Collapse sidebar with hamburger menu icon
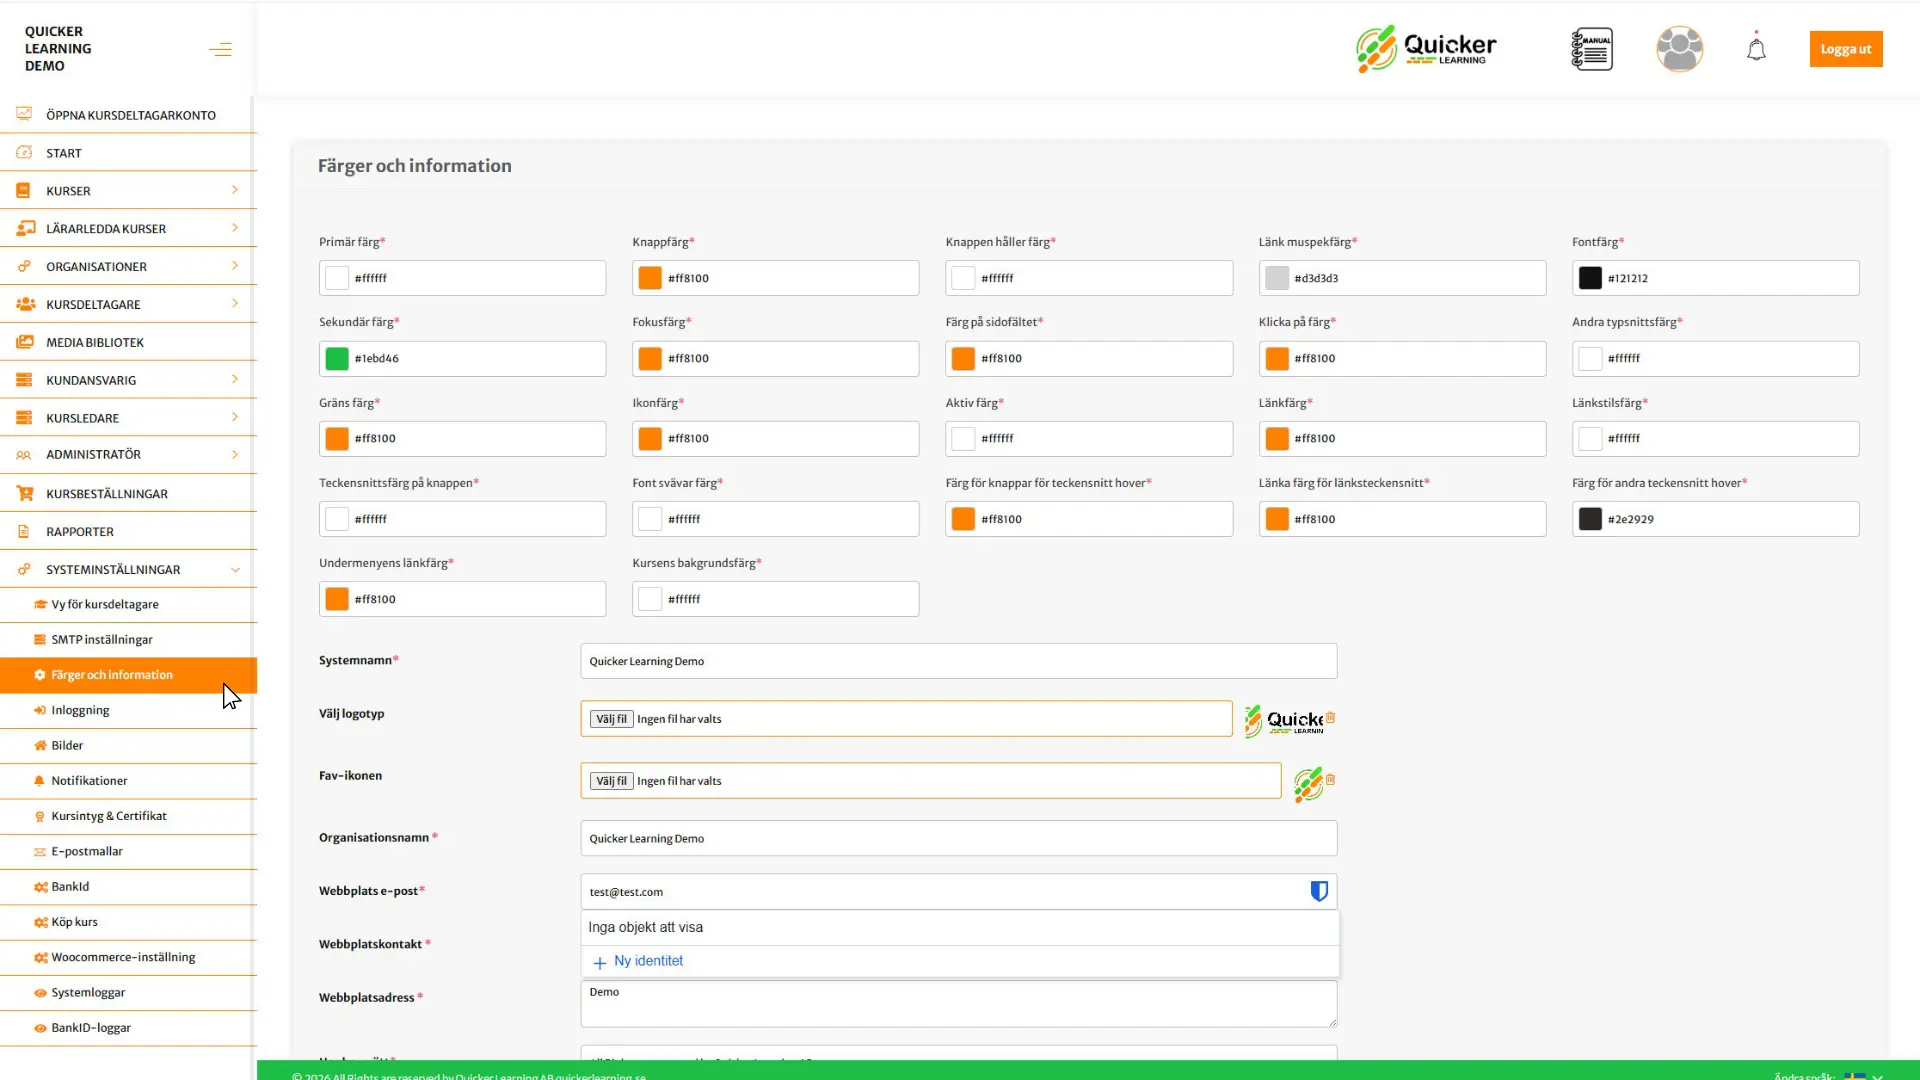Viewport: 1920px width, 1080px height. (x=220, y=49)
